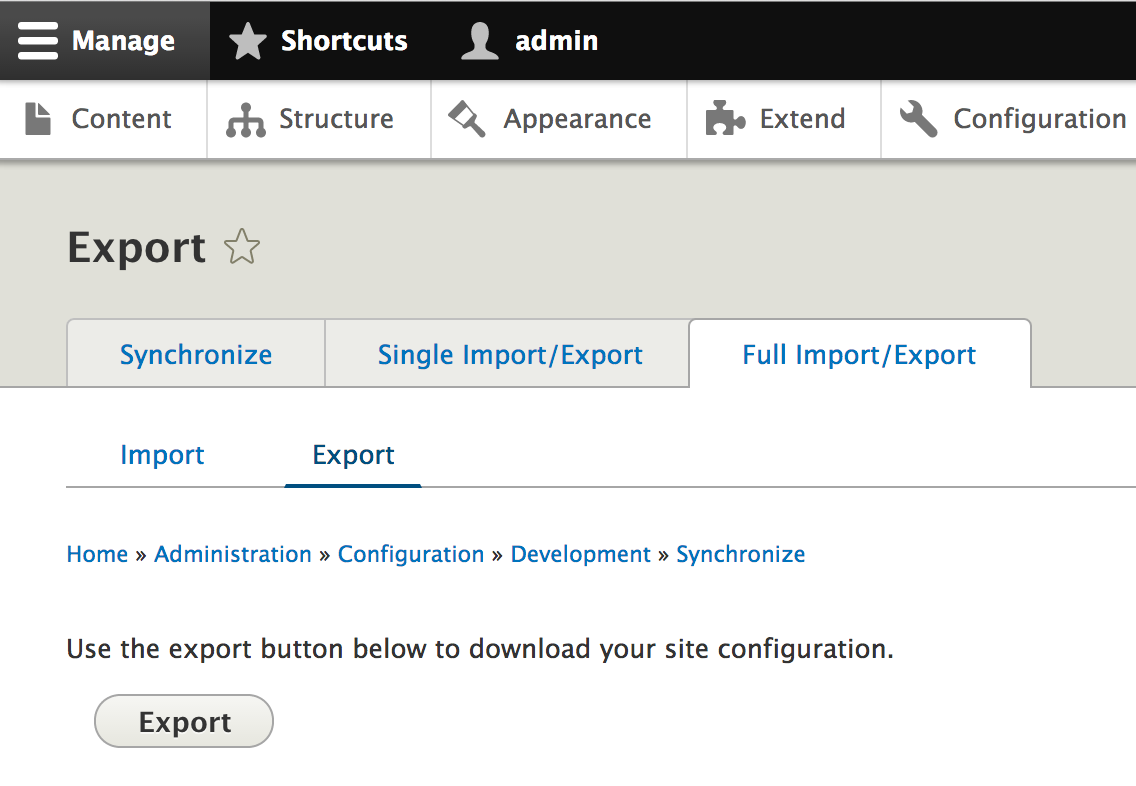
Task: Follow the Synchronize breadcrumb link
Action: (x=740, y=554)
